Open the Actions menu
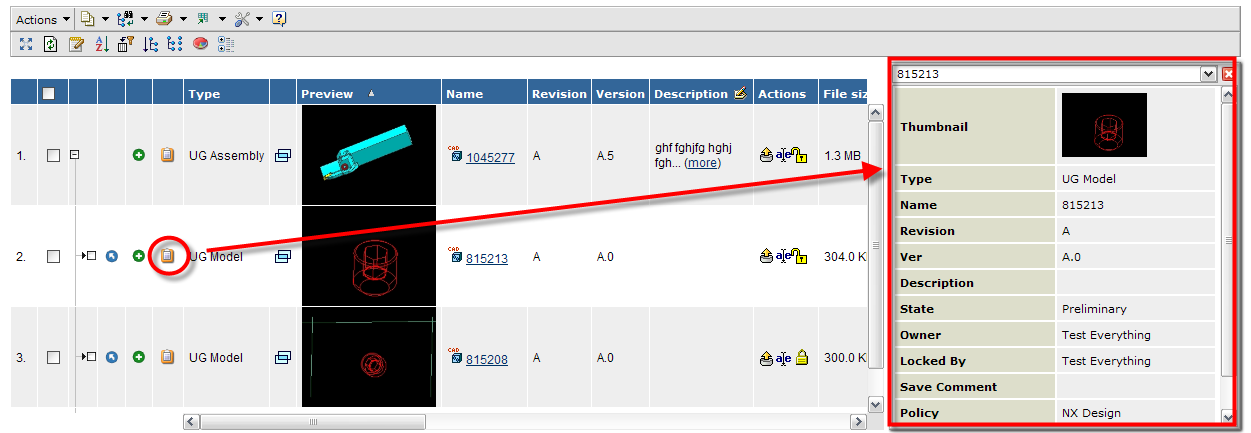1251x433 pixels. click(43, 19)
